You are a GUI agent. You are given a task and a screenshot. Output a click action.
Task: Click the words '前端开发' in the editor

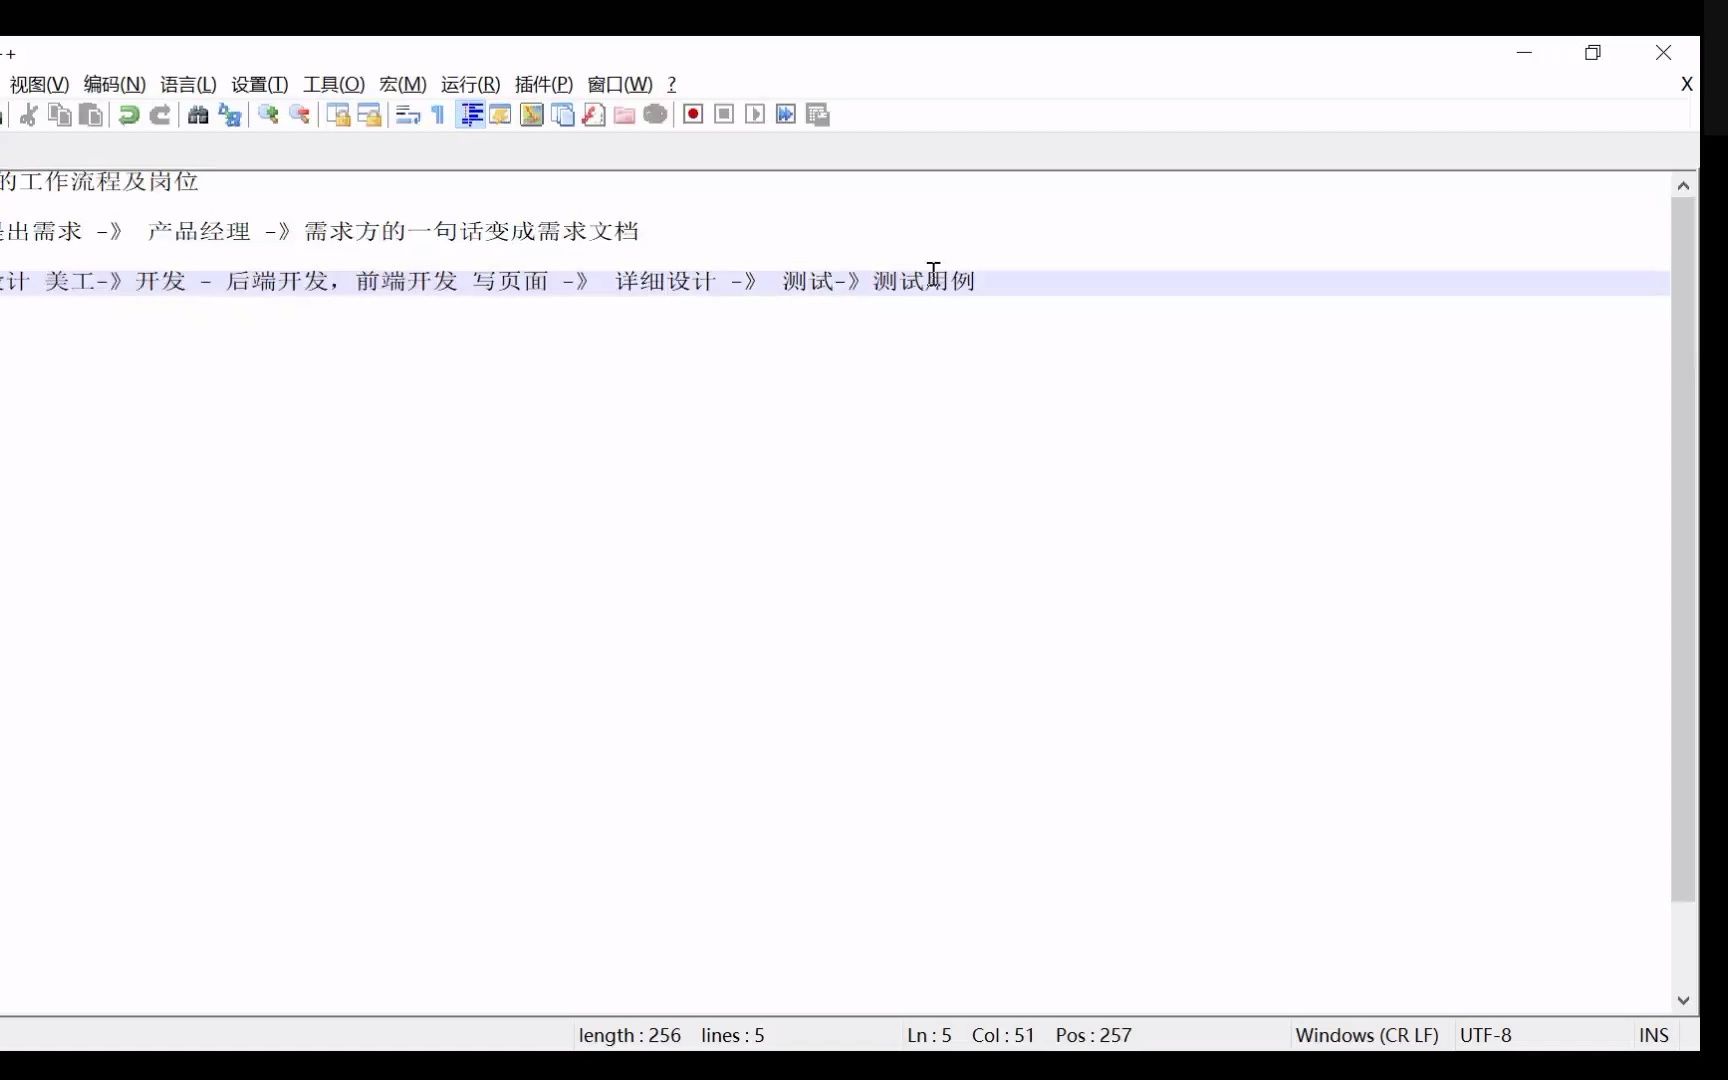click(407, 282)
